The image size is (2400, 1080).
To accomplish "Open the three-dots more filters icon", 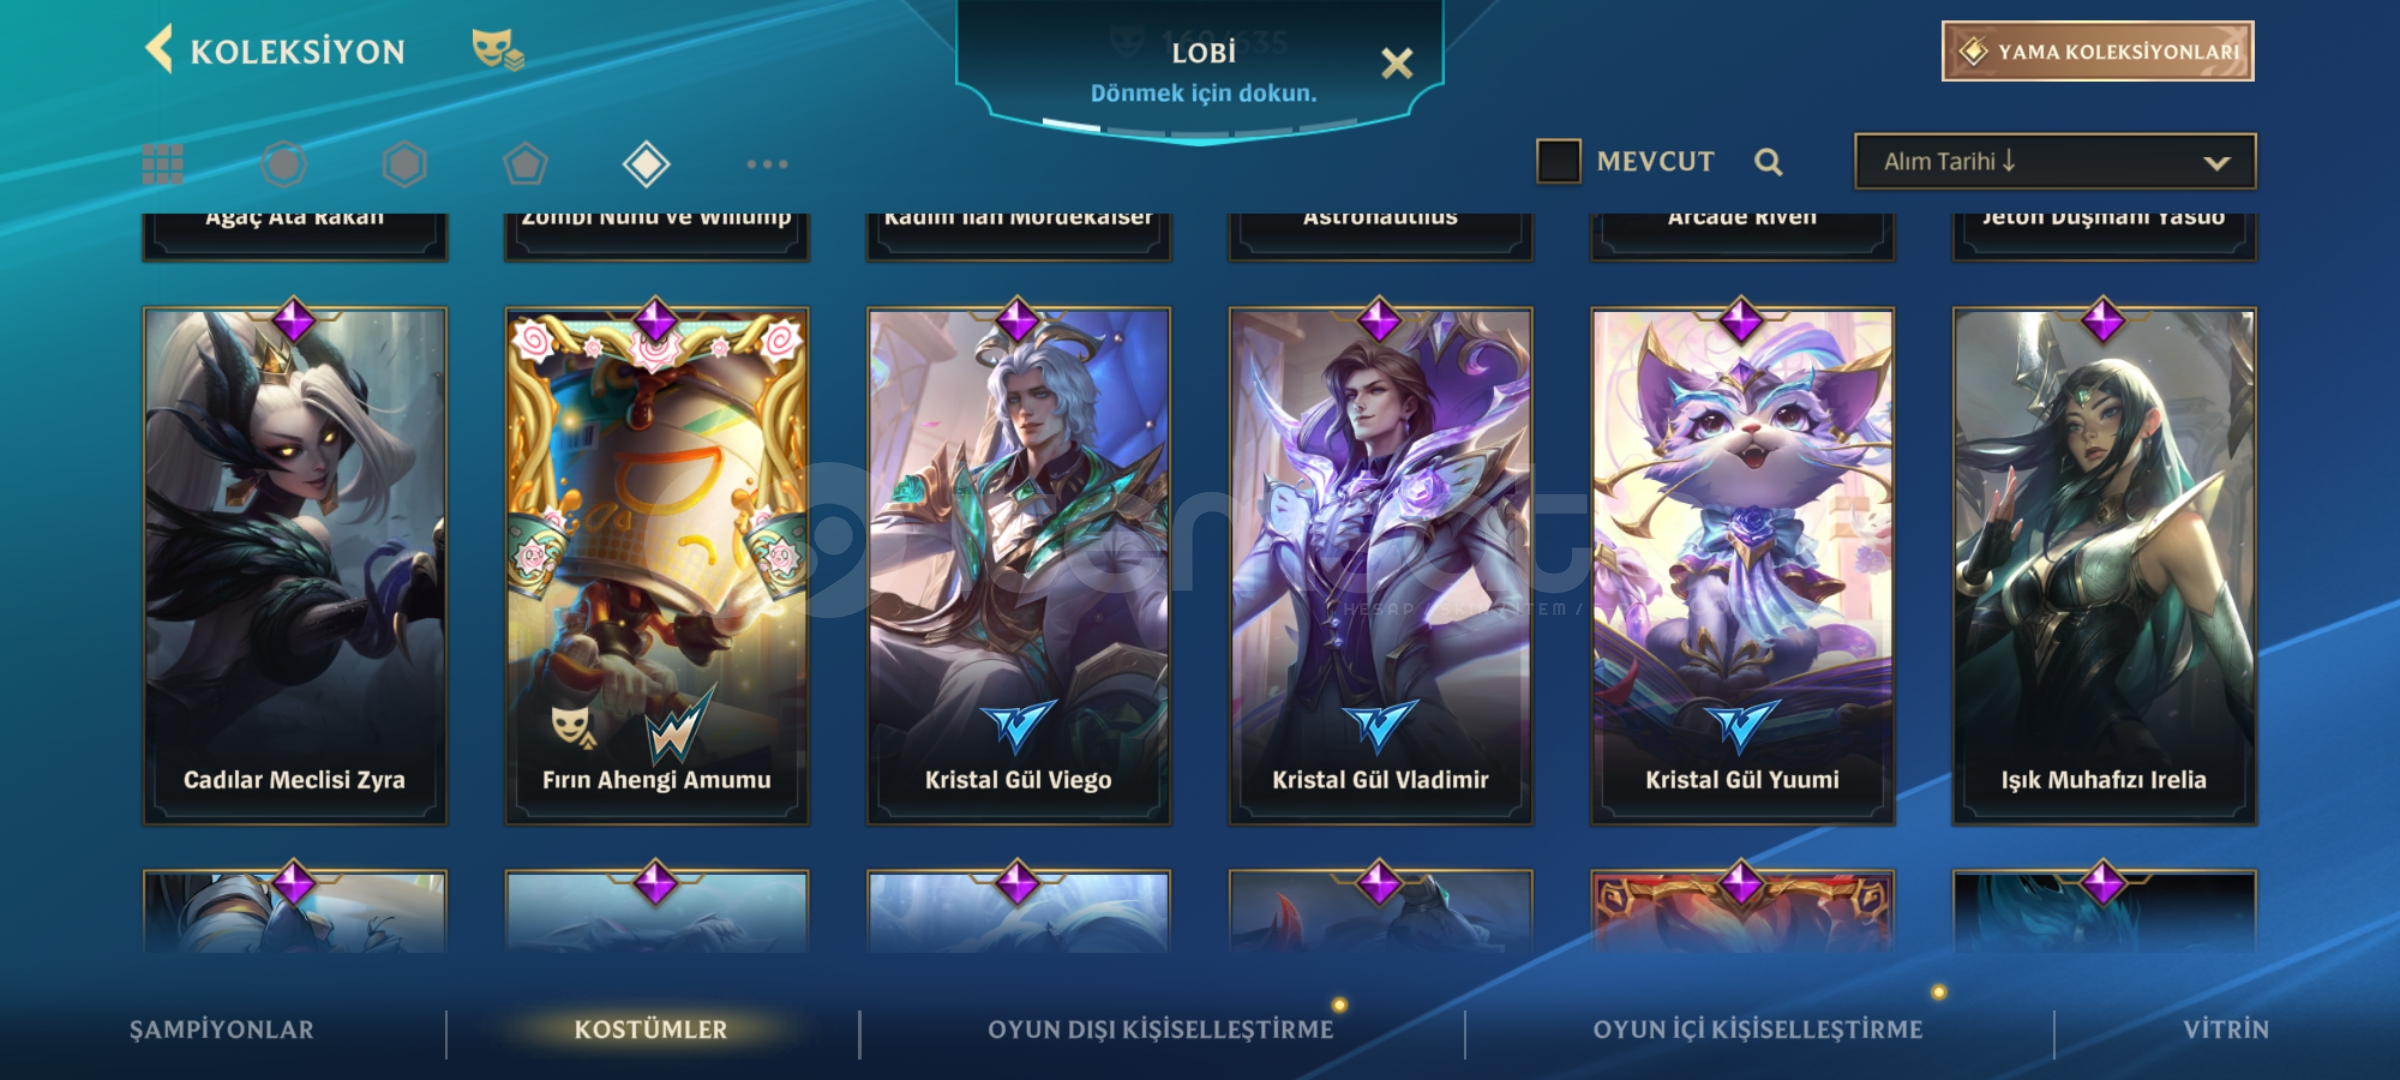I will 767,164.
